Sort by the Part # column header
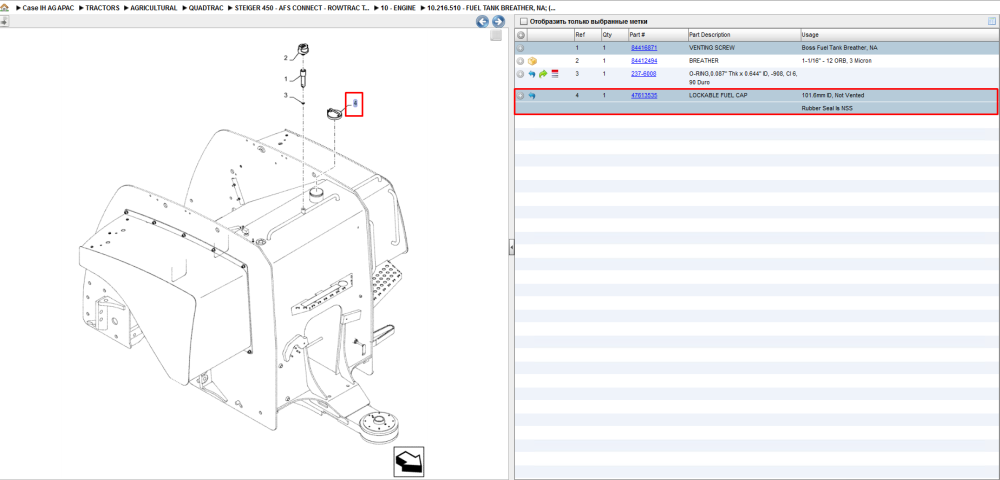 click(657, 34)
